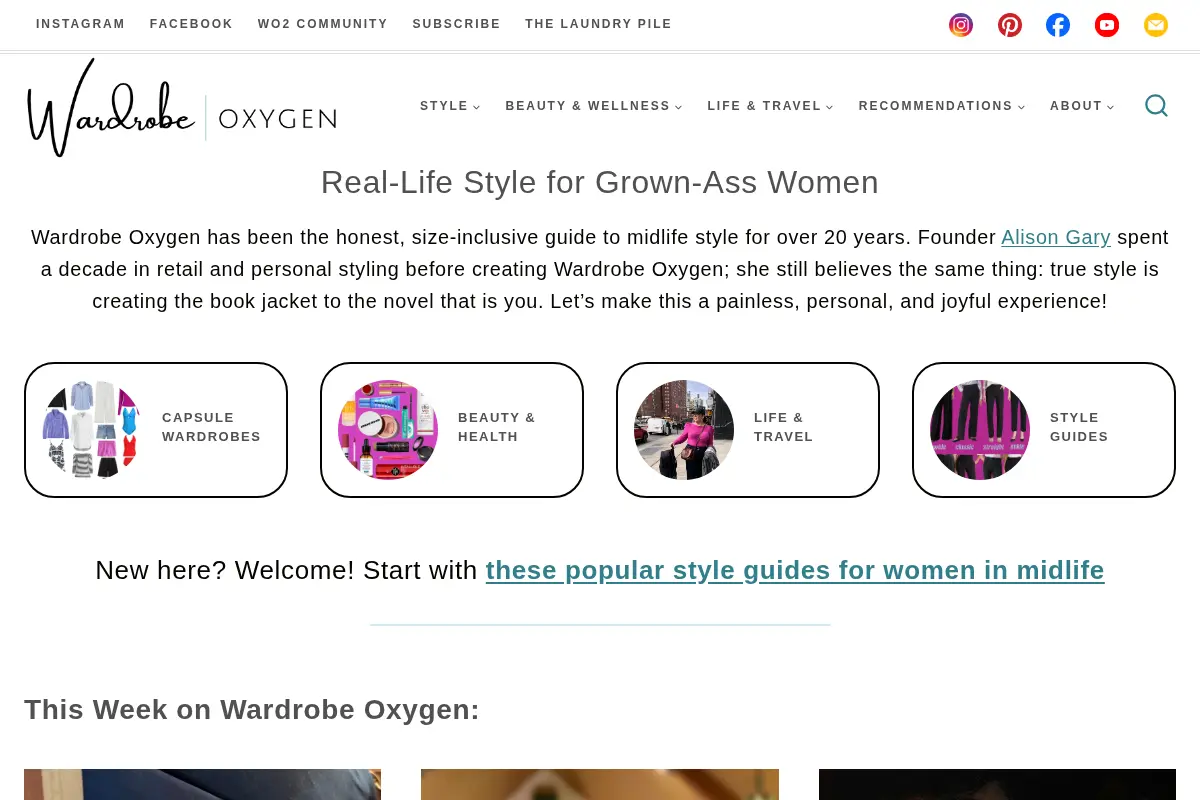
Task: Expand the Style menu chevron
Action: [477, 107]
